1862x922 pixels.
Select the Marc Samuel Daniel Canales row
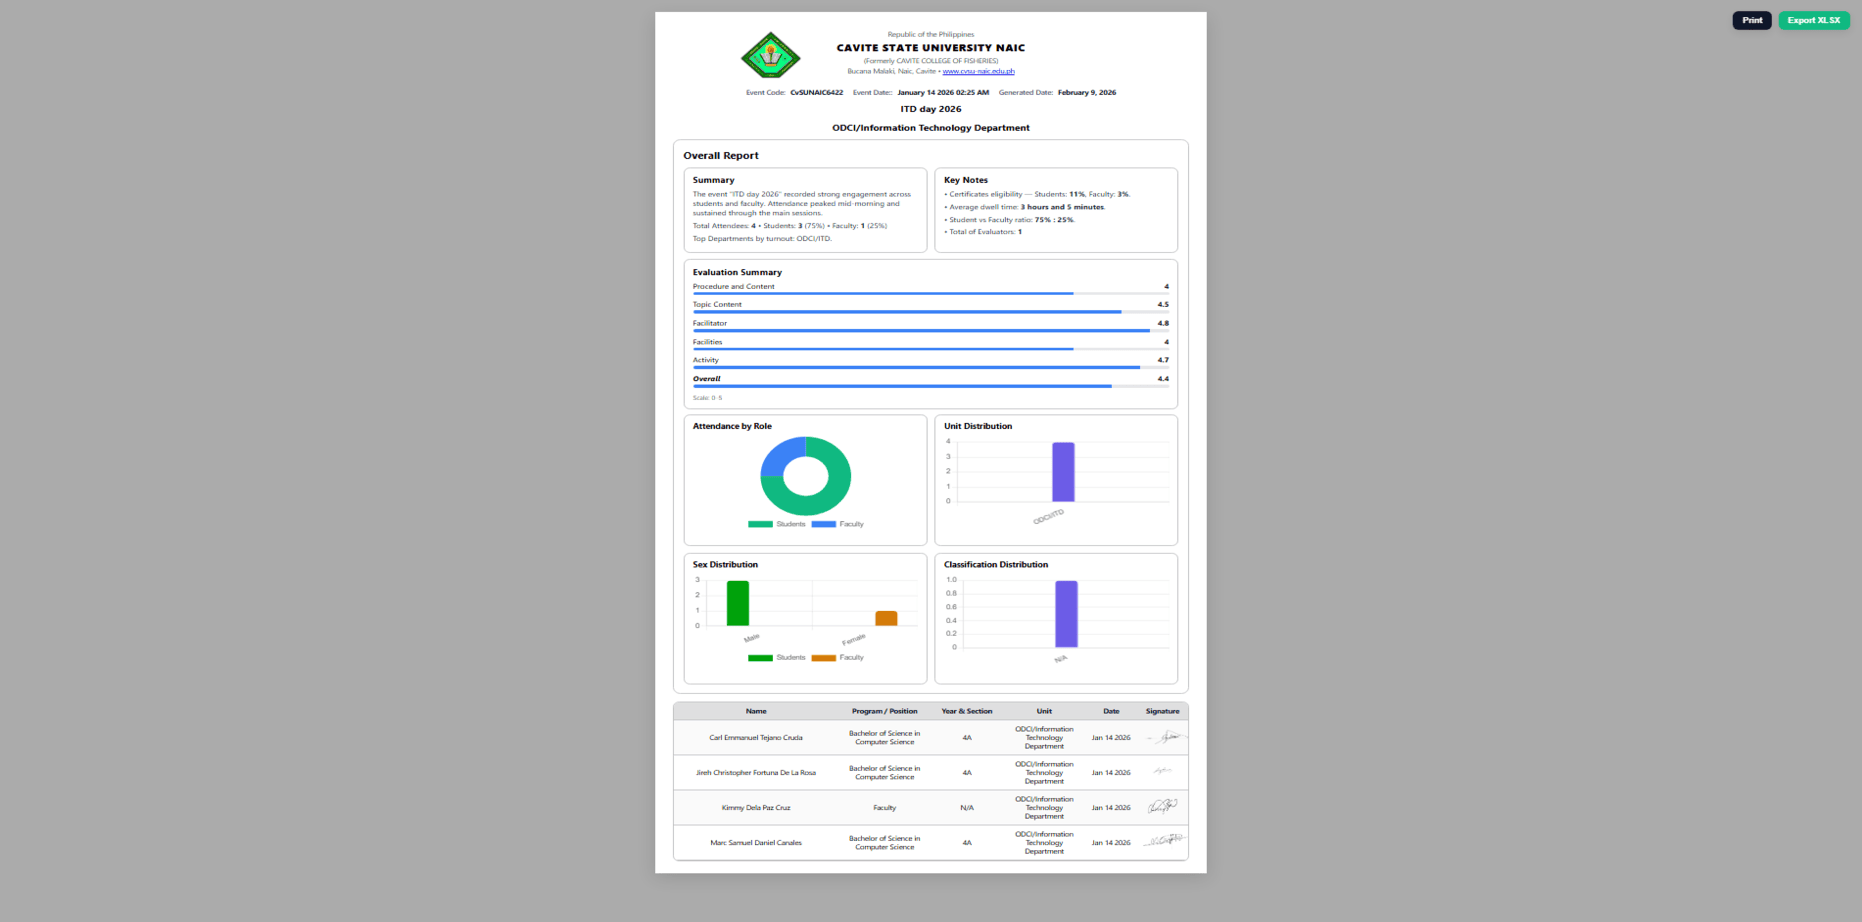pyautogui.click(x=930, y=843)
